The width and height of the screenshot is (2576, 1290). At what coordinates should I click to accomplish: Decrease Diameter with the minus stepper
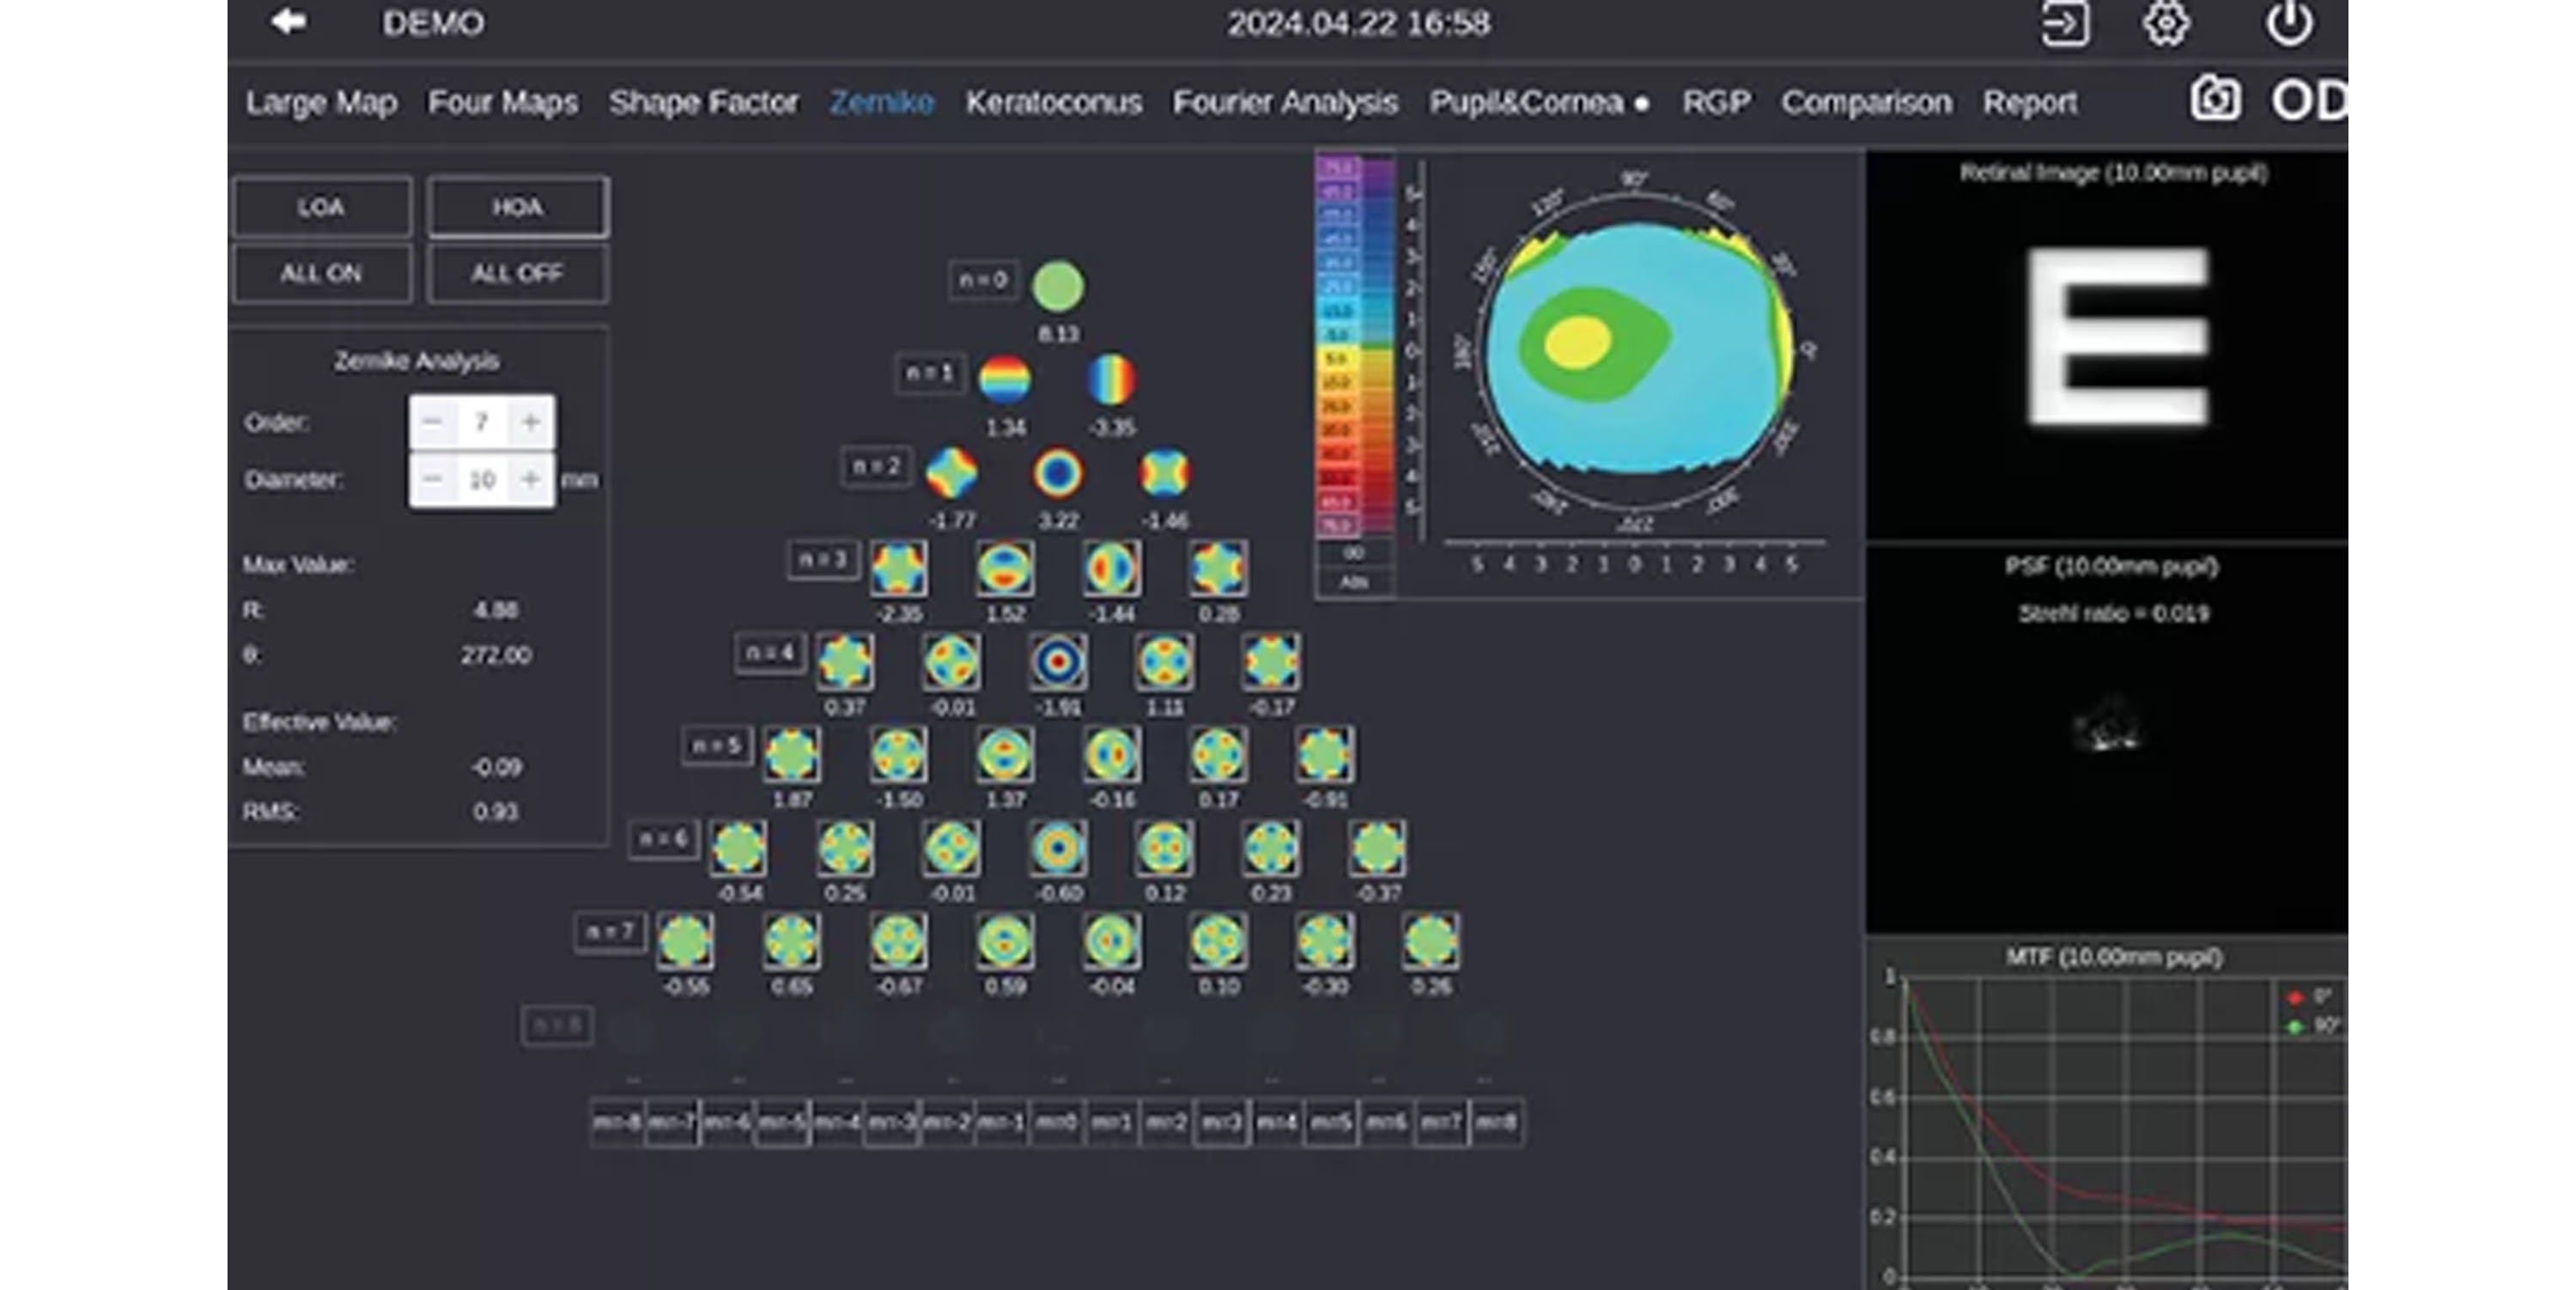[x=432, y=480]
